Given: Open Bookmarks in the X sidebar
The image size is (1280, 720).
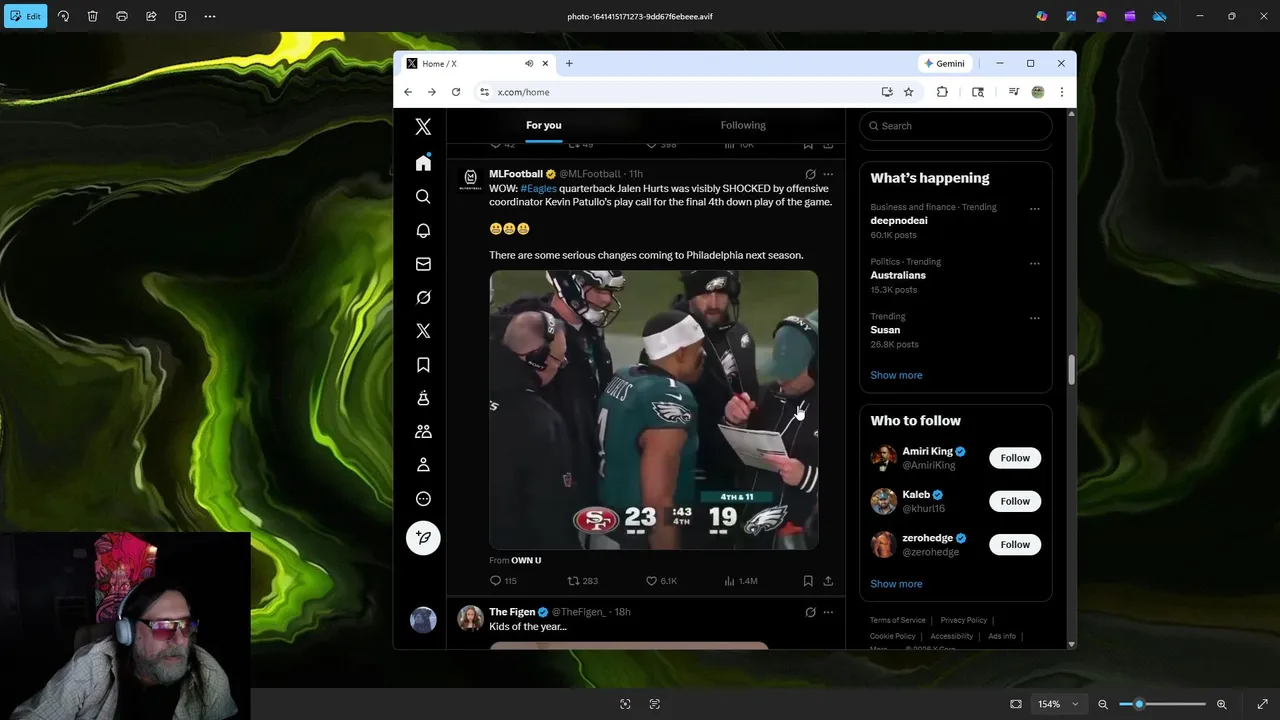Looking at the screenshot, I should (423, 365).
